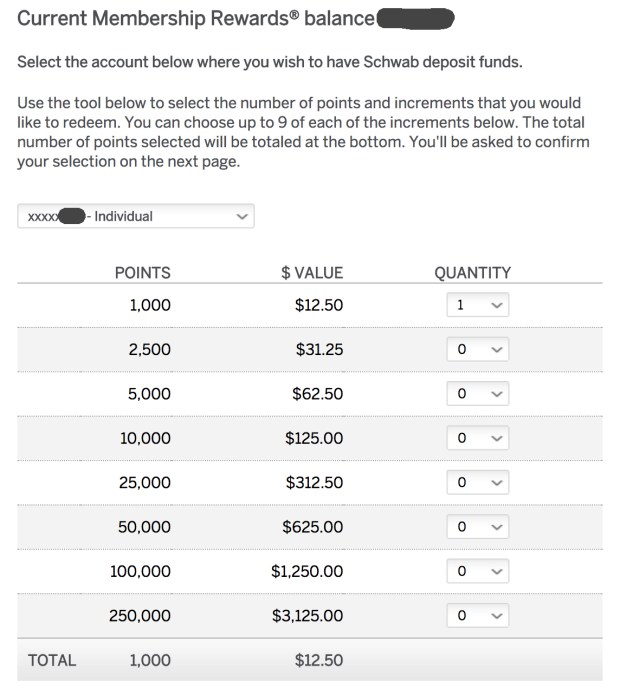Click the 25,000 points cell
Viewport: 620px width, 696px height.
coord(145,482)
